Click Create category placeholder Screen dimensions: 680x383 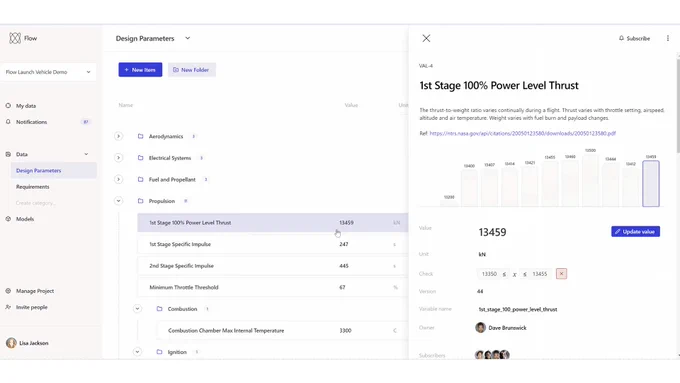point(35,203)
